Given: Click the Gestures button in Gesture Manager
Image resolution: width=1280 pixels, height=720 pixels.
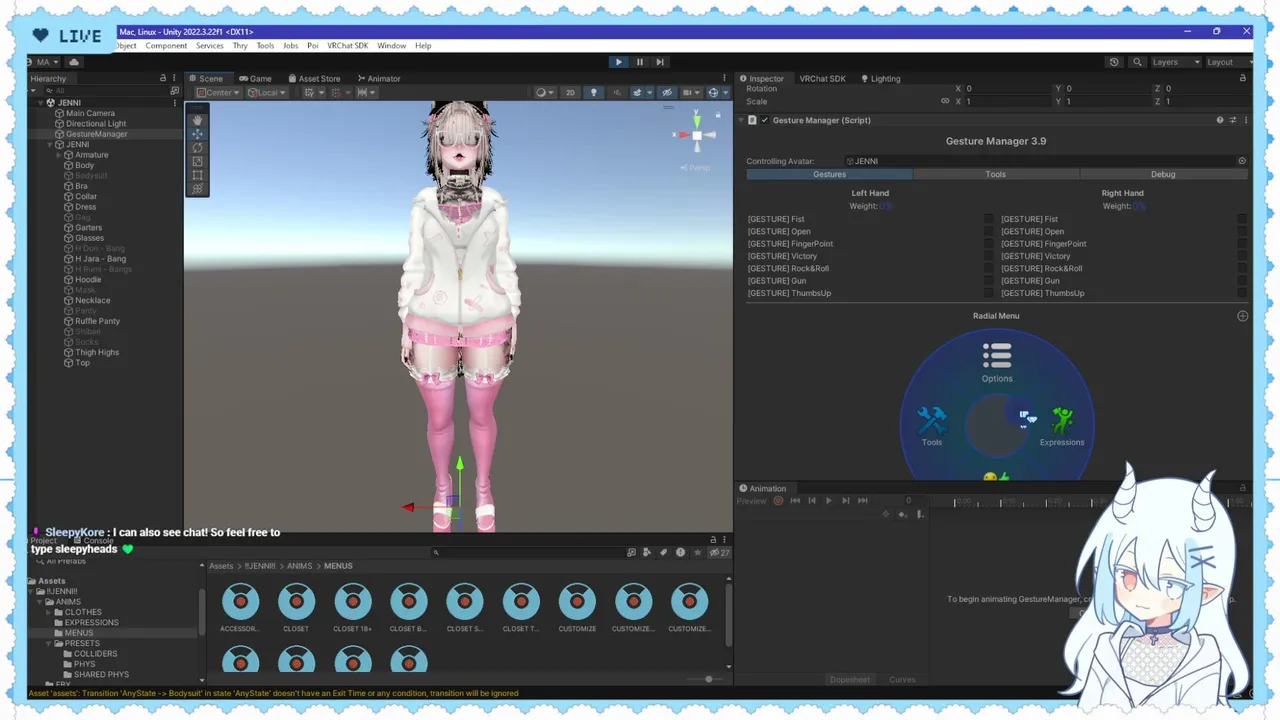Looking at the screenshot, I should pyautogui.click(x=829, y=174).
